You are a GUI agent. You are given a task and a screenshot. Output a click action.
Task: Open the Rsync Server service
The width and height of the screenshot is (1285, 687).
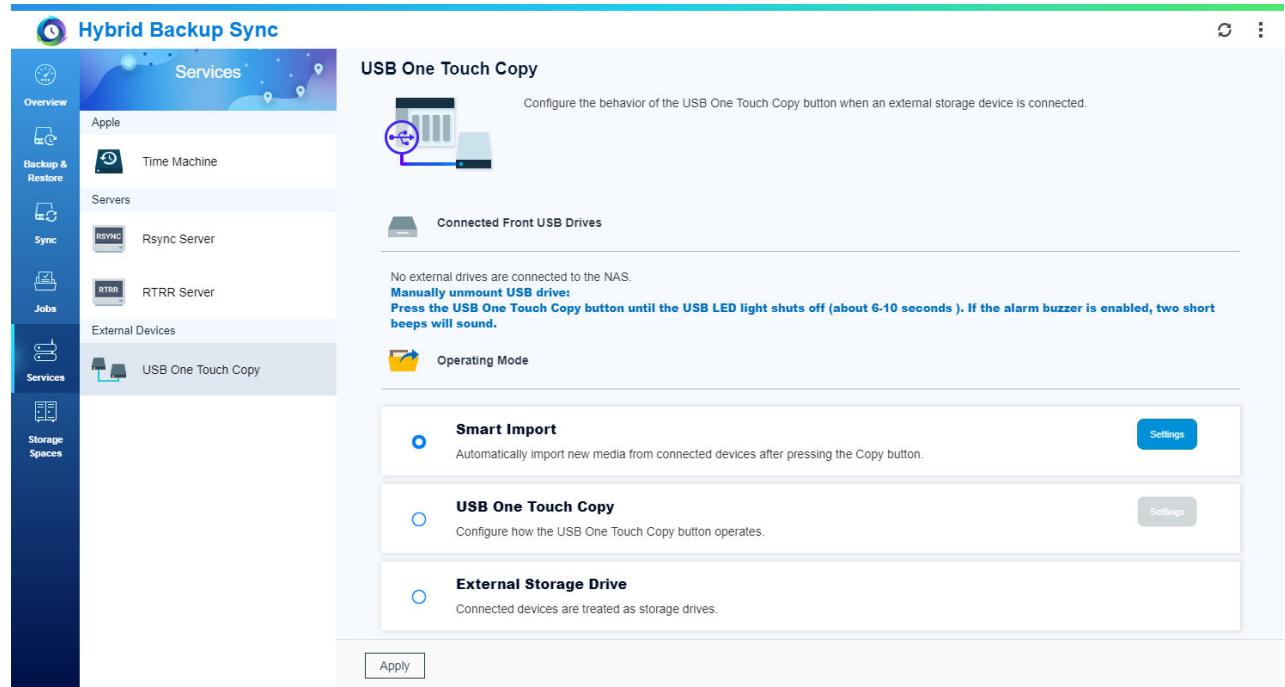(207, 238)
